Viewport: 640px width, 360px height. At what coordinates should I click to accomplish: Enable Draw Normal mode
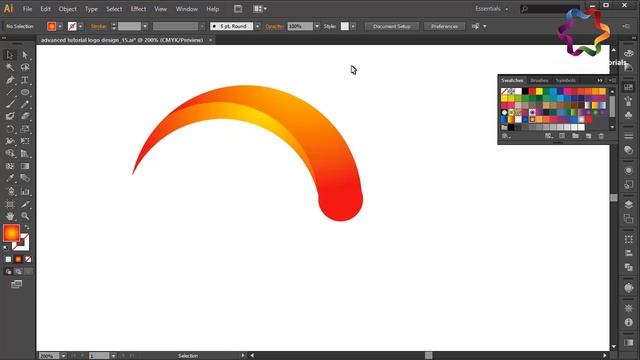tap(8, 271)
